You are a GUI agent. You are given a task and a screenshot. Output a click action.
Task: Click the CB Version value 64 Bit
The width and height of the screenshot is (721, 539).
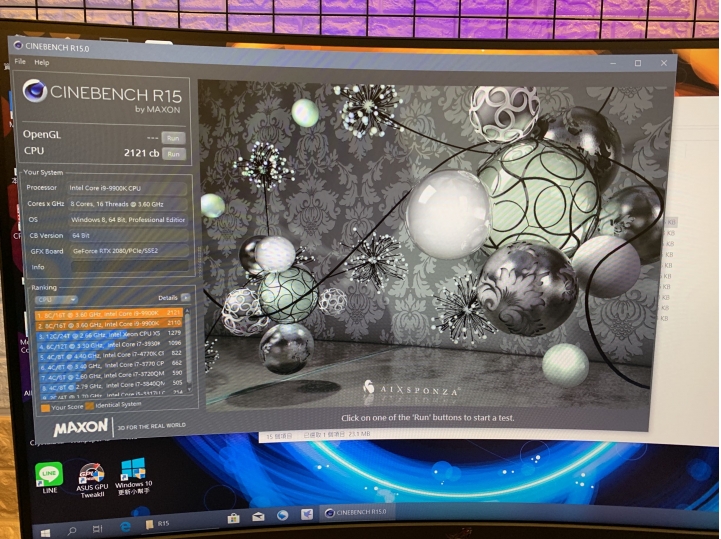(129, 235)
